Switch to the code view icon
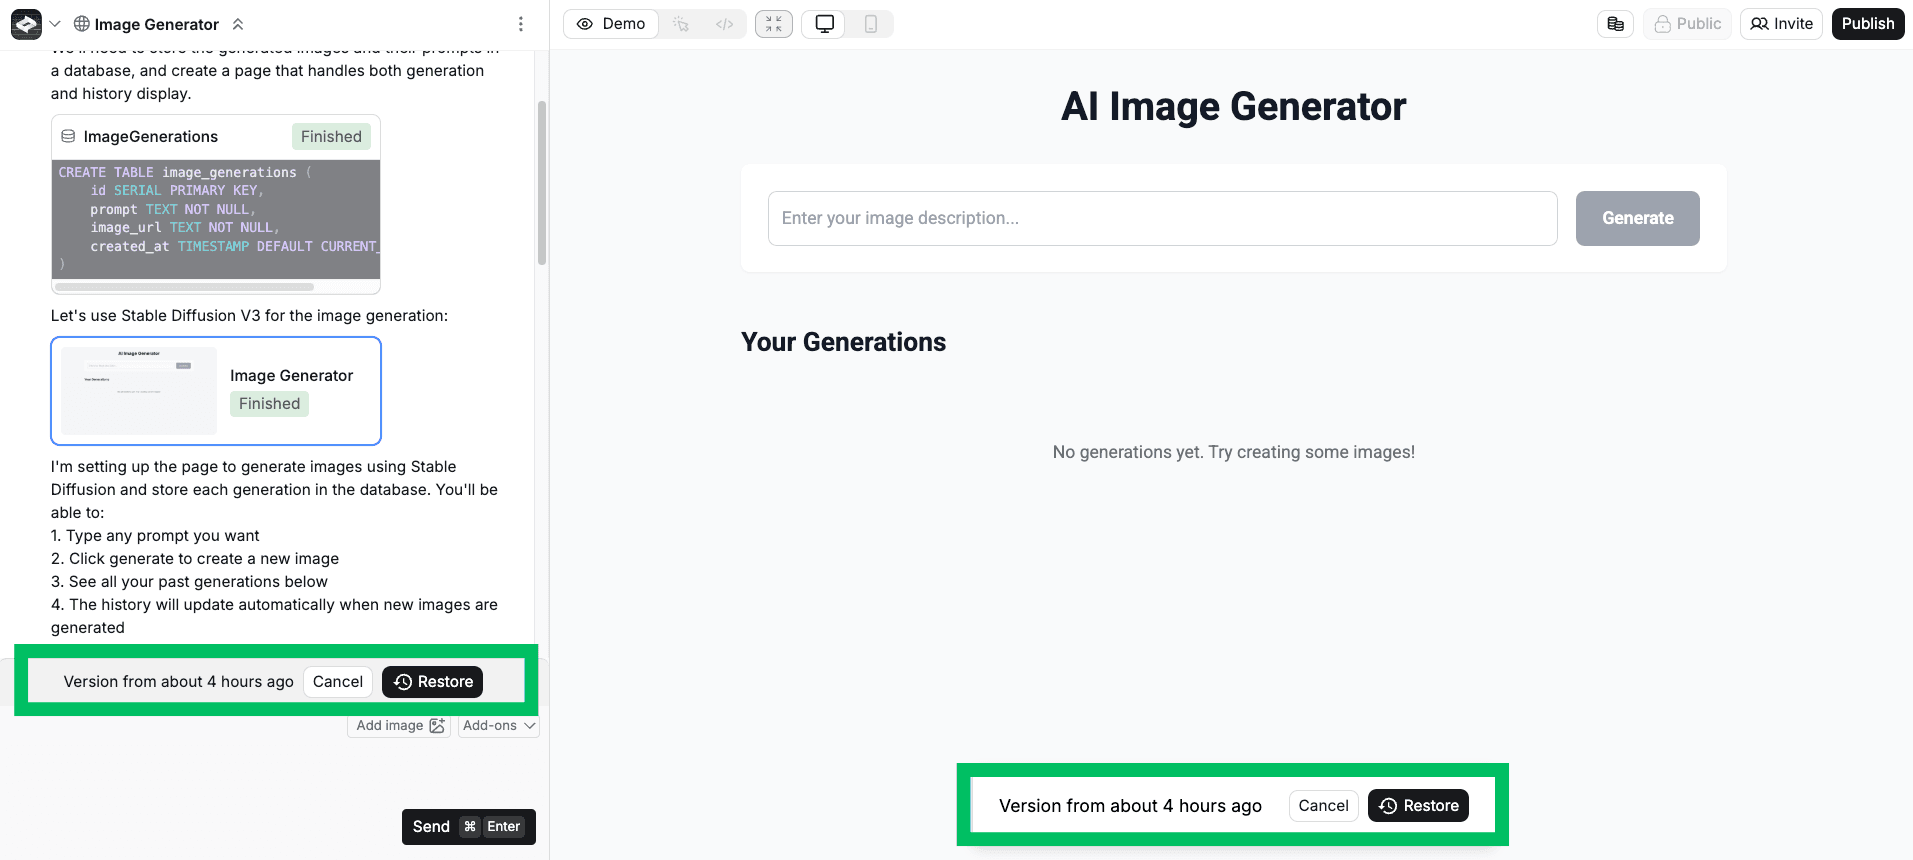 [x=725, y=24]
